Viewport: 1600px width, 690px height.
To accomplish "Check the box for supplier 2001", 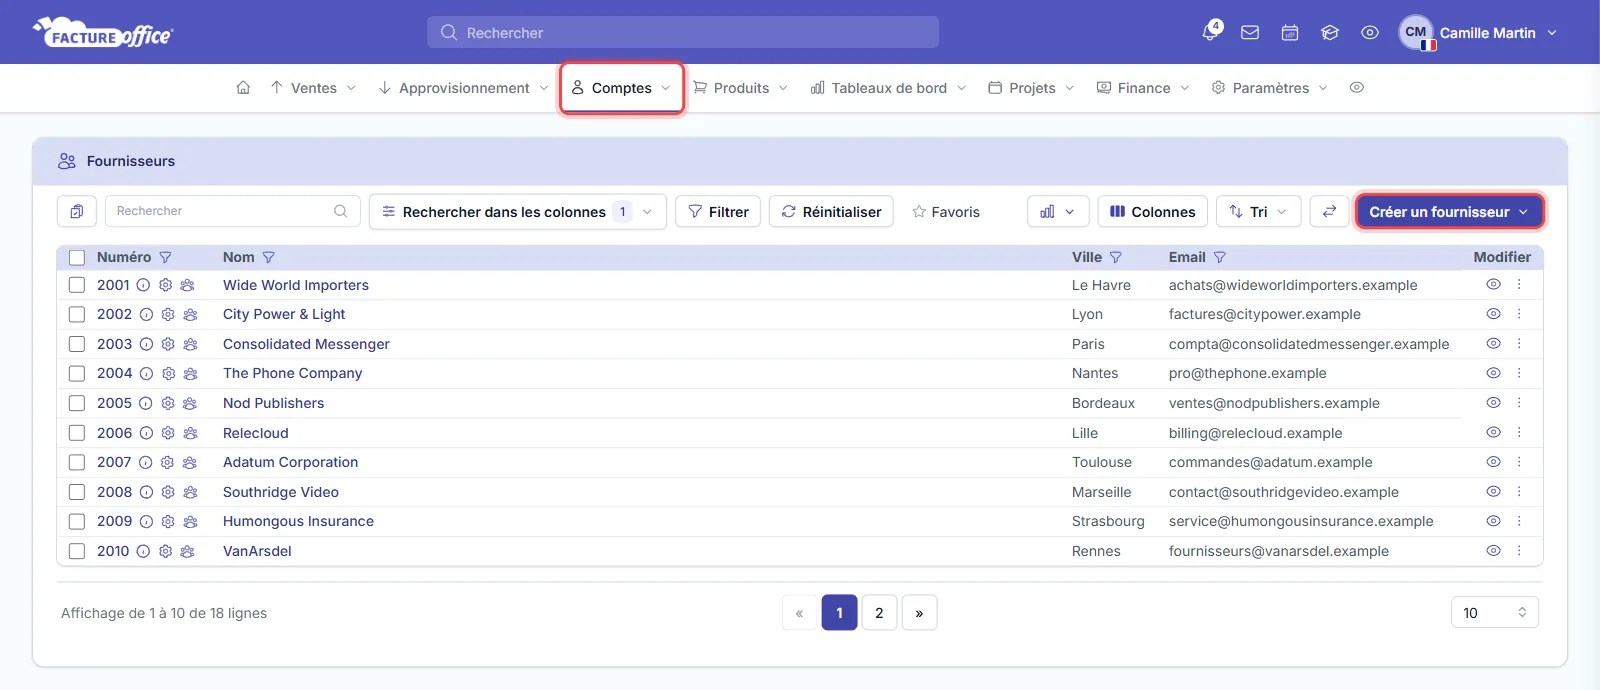I will click(77, 285).
